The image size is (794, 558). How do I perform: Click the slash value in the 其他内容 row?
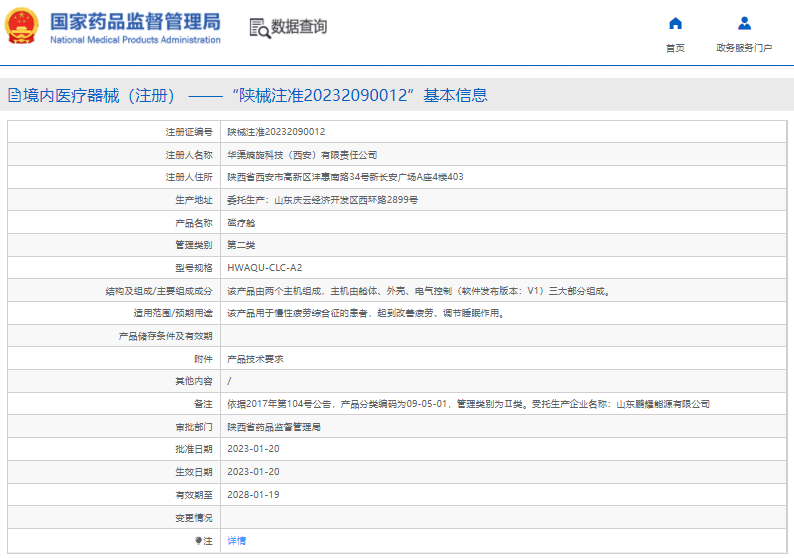[229, 381]
